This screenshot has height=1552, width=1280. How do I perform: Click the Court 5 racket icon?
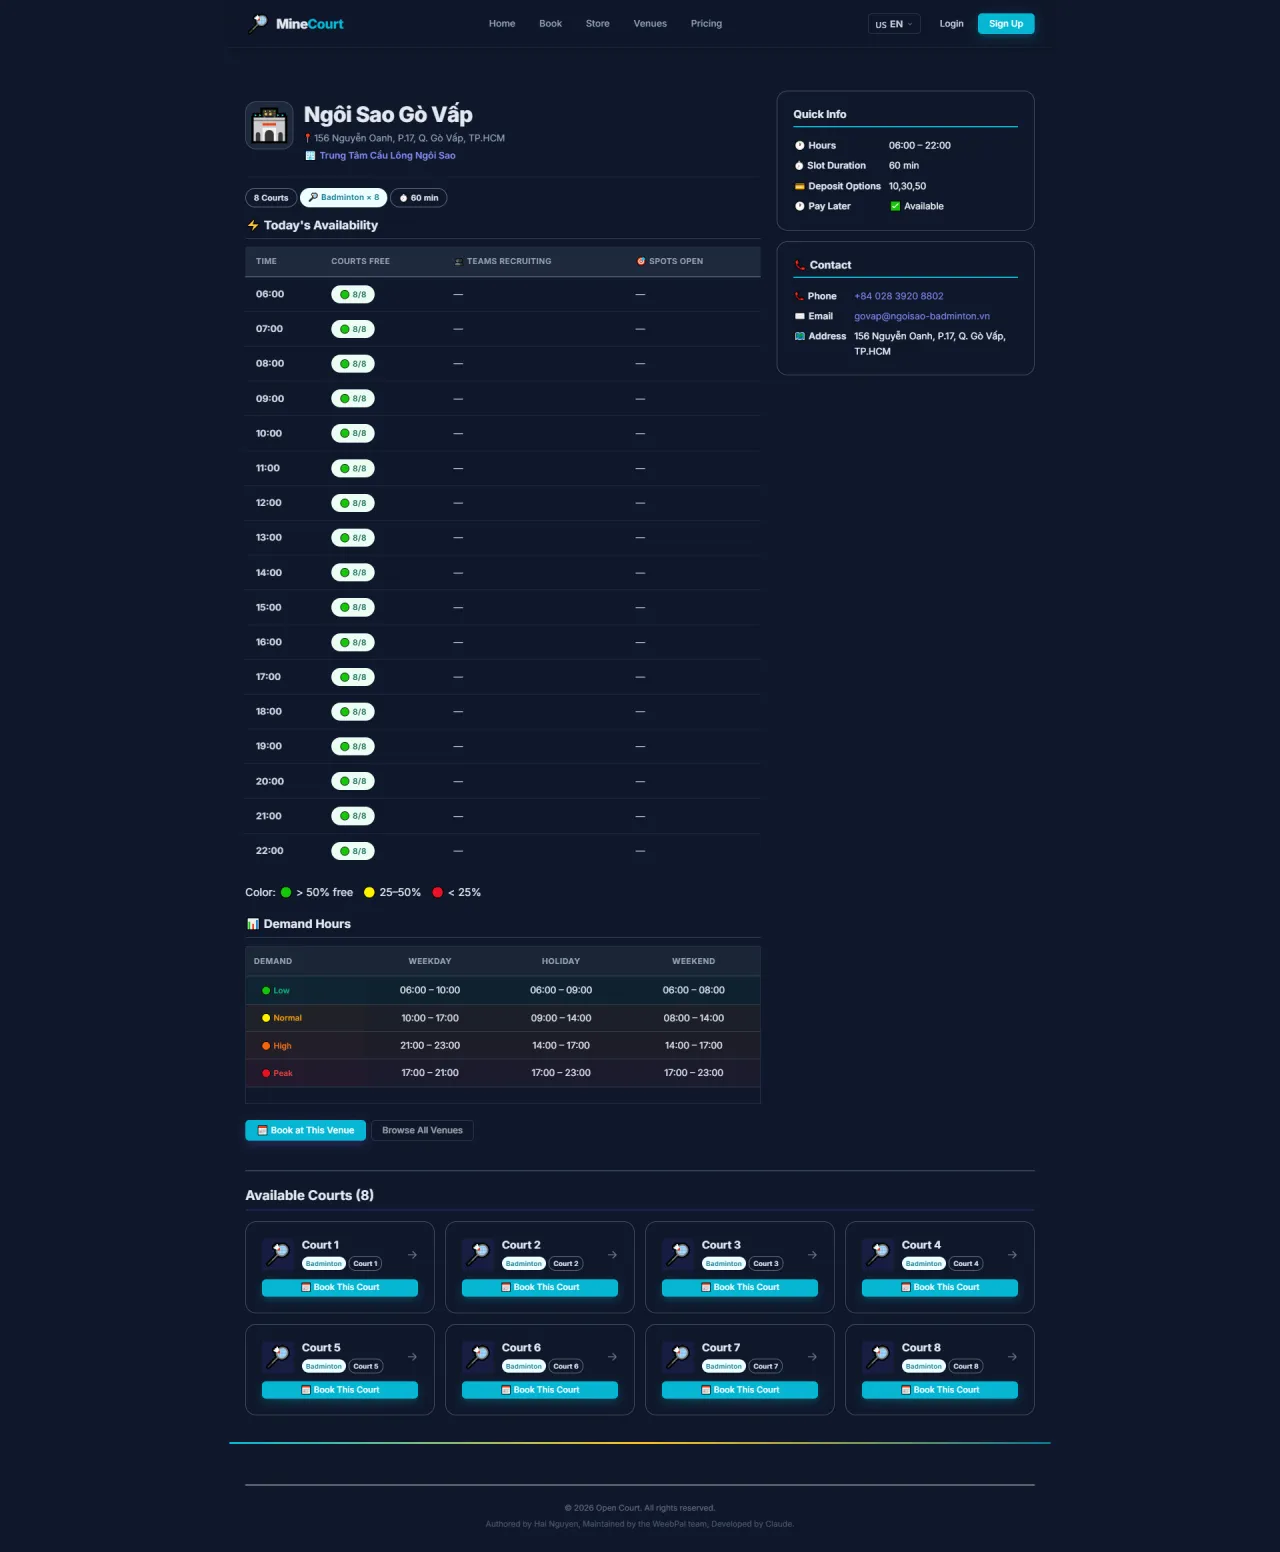278,1356
